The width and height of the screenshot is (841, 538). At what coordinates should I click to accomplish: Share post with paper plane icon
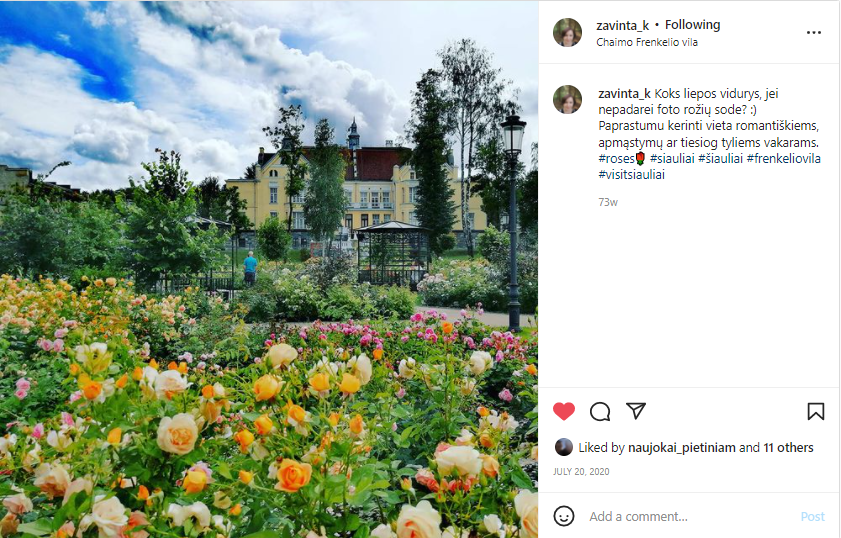click(x=636, y=411)
